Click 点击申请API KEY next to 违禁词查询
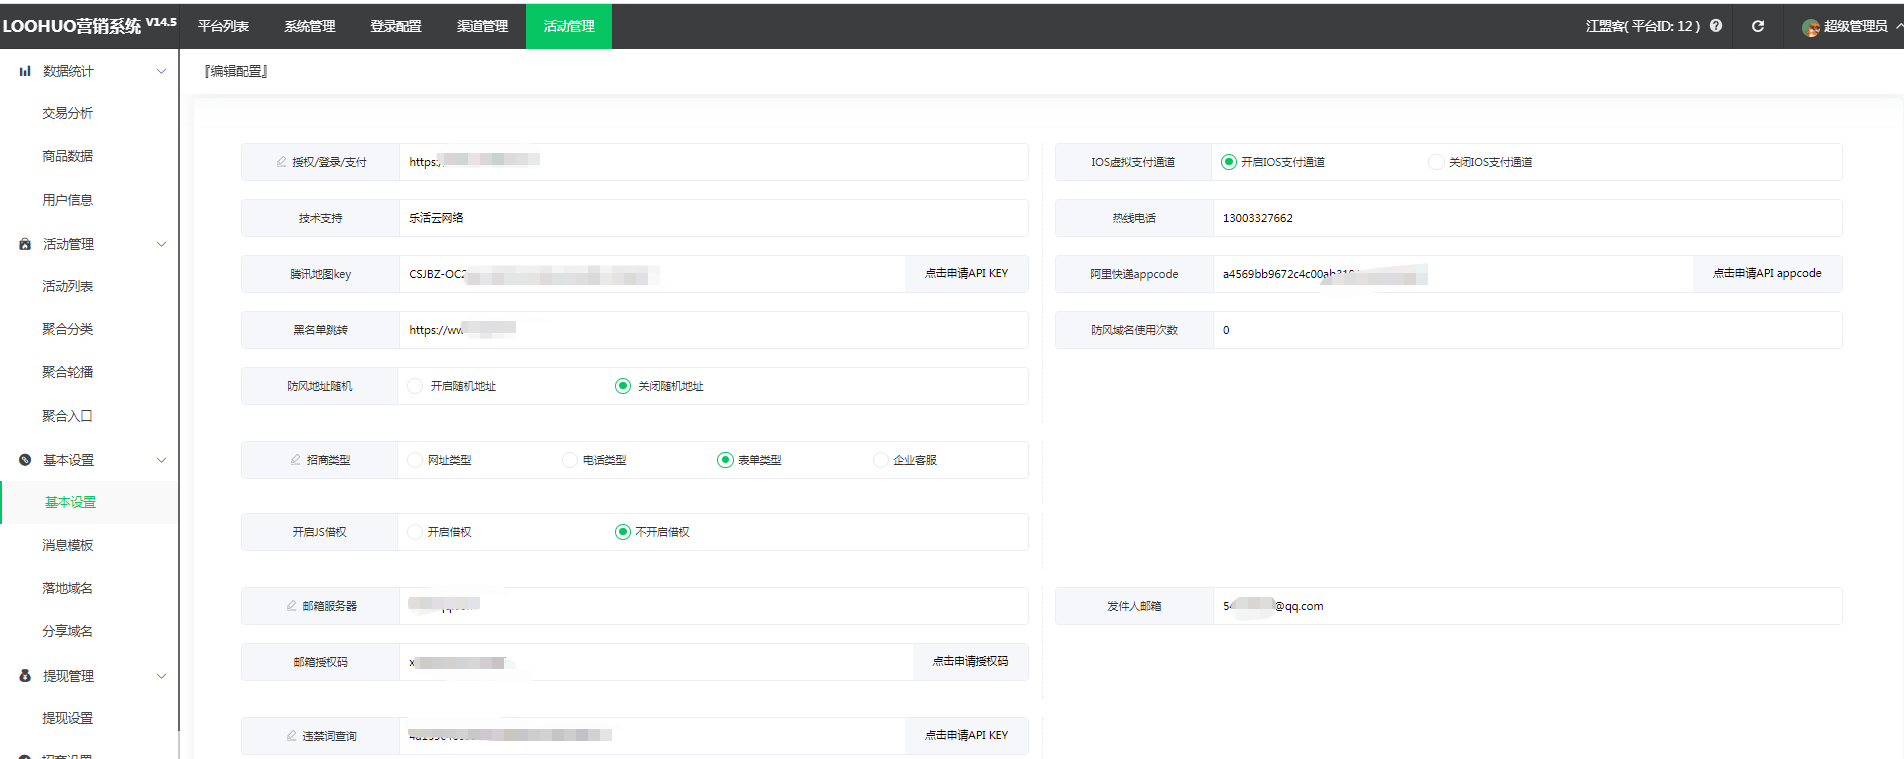The height and width of the screenshot is (759, 1904). click(966, 735)
